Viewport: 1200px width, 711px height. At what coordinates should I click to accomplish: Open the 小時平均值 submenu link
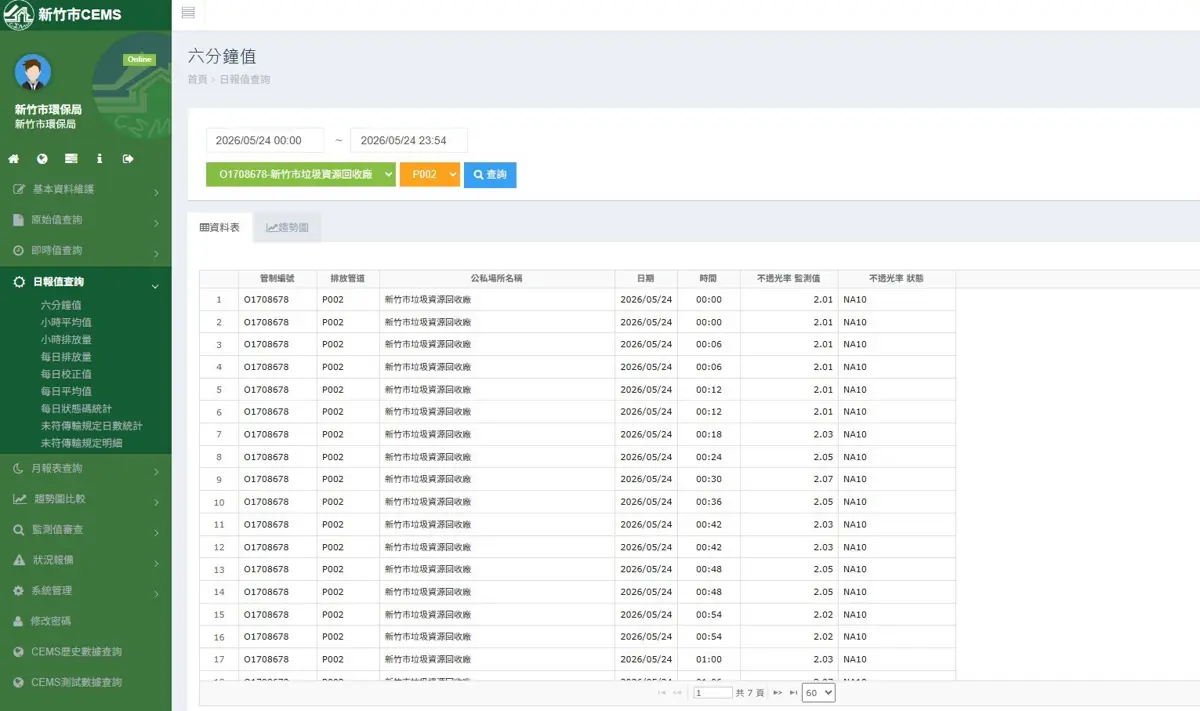coord(66,322)
